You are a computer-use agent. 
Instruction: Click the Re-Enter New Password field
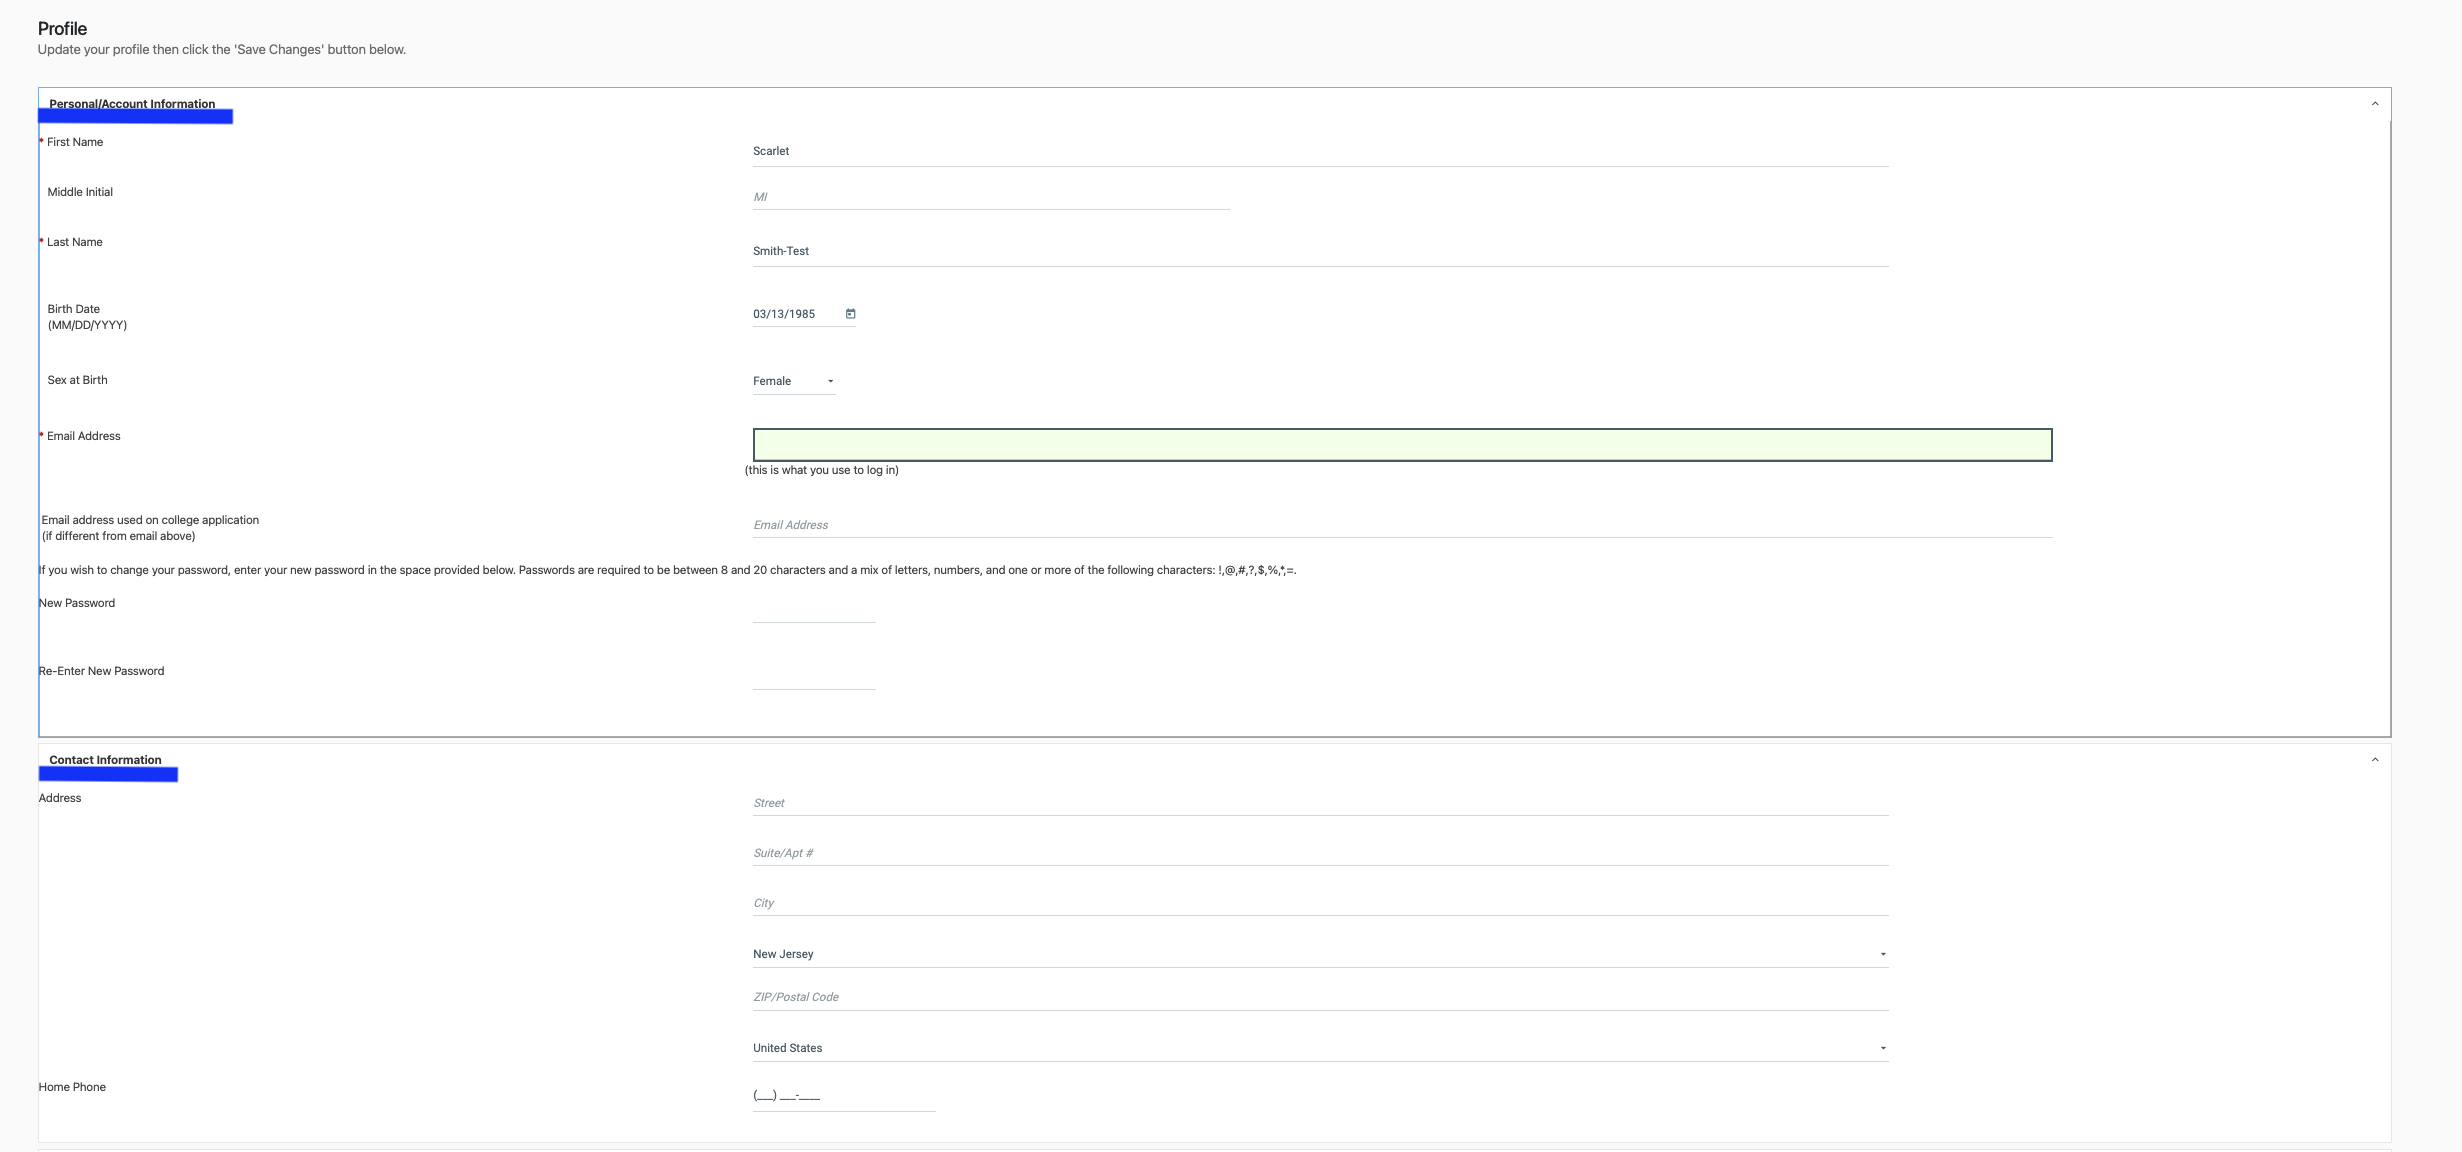814,677
